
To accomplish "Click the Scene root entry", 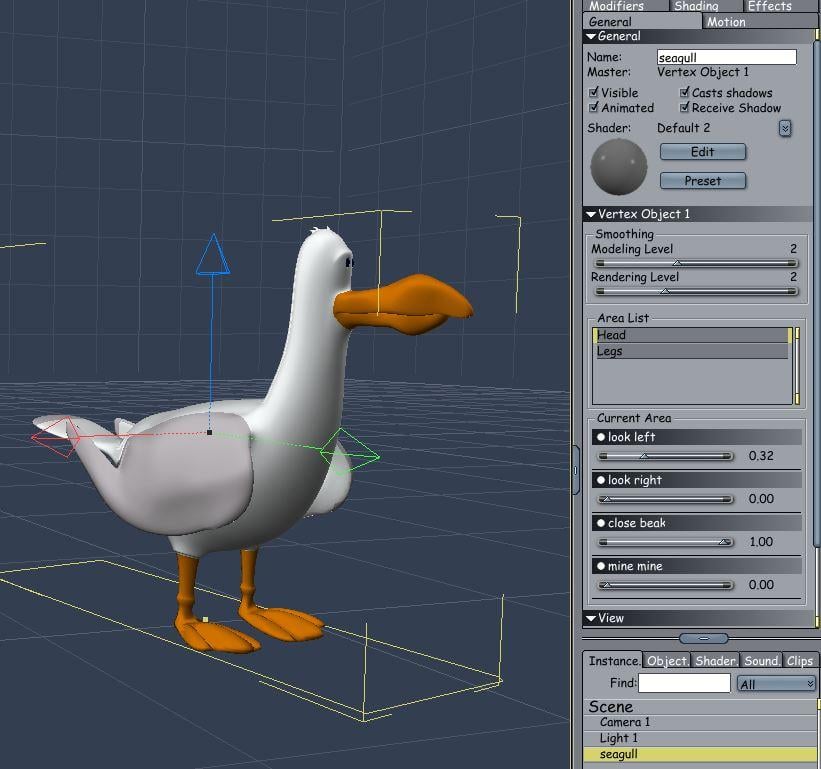I will pyautogui.click(x=700, y=707).
